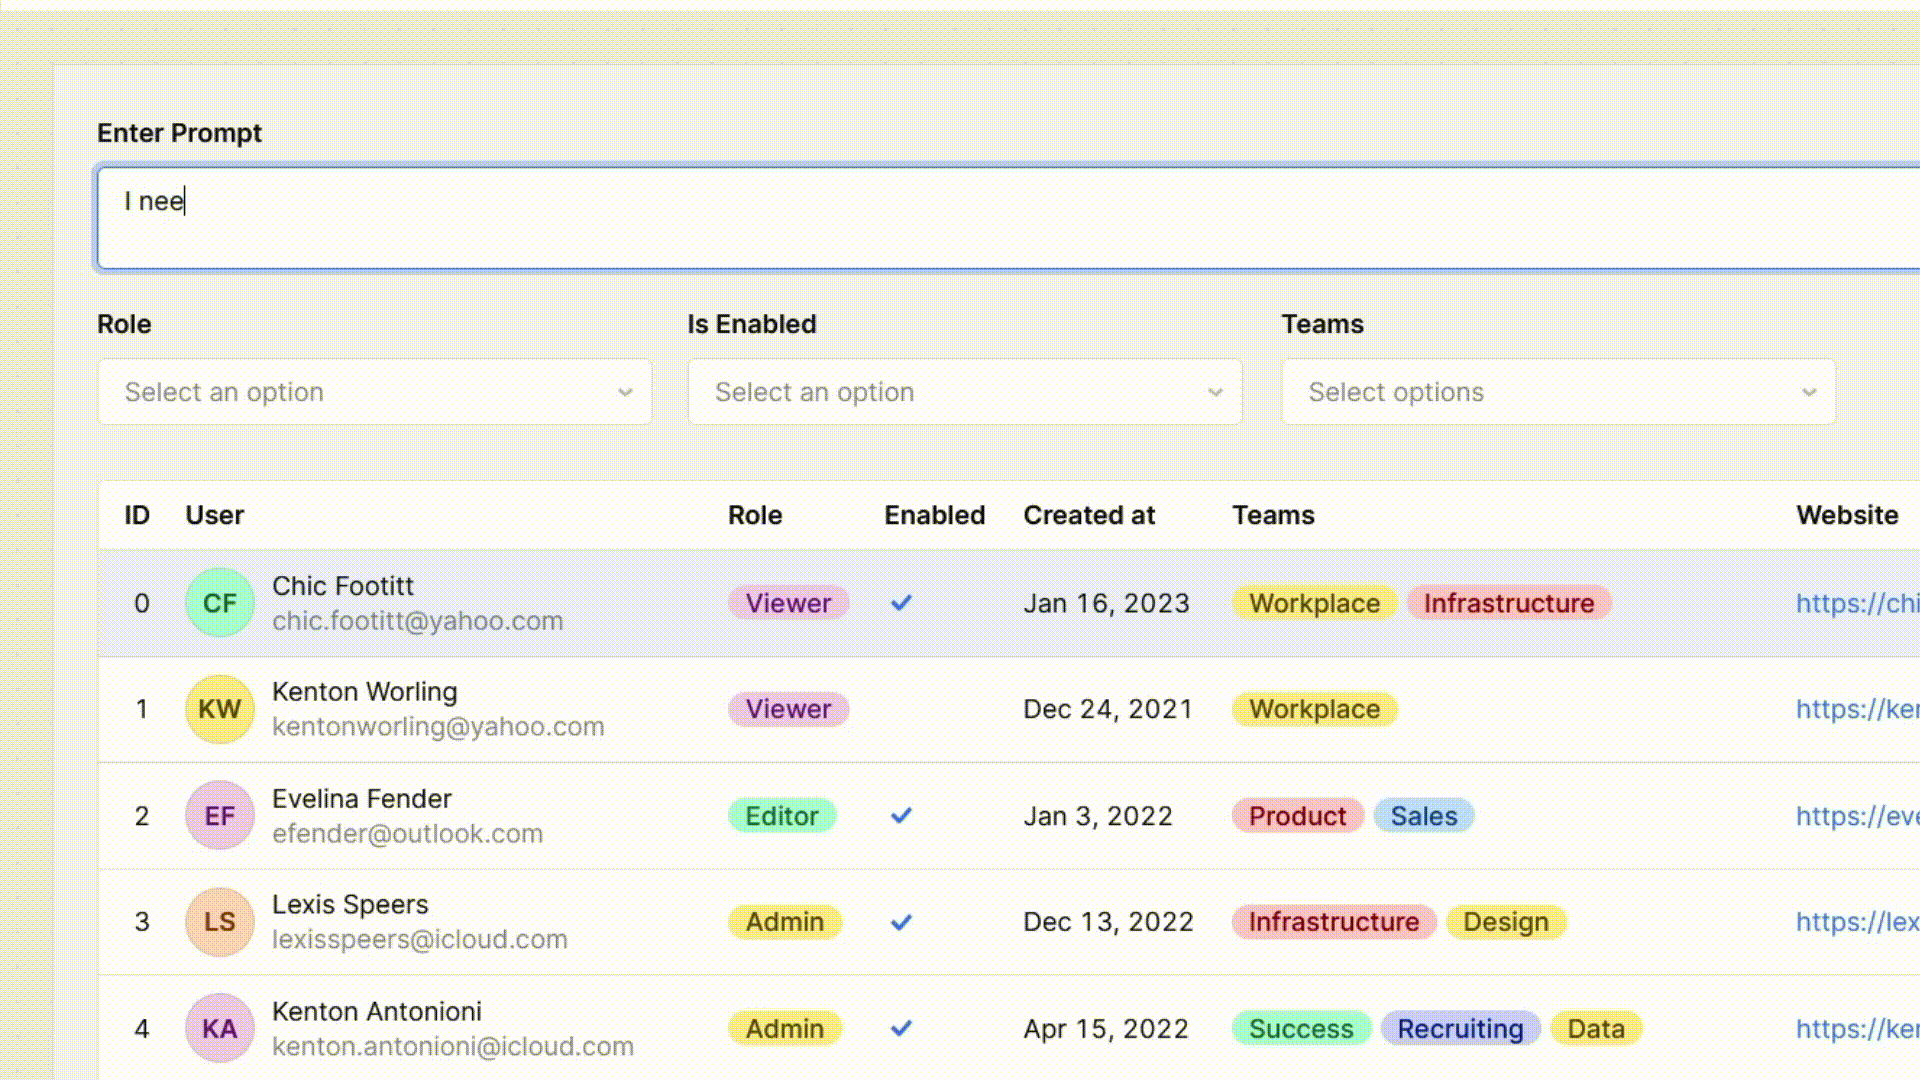This screenshot has height=1080, width=1920.
Task: Click the KW avatar icon for Kenton Worling
Action: tap(219, 709)
